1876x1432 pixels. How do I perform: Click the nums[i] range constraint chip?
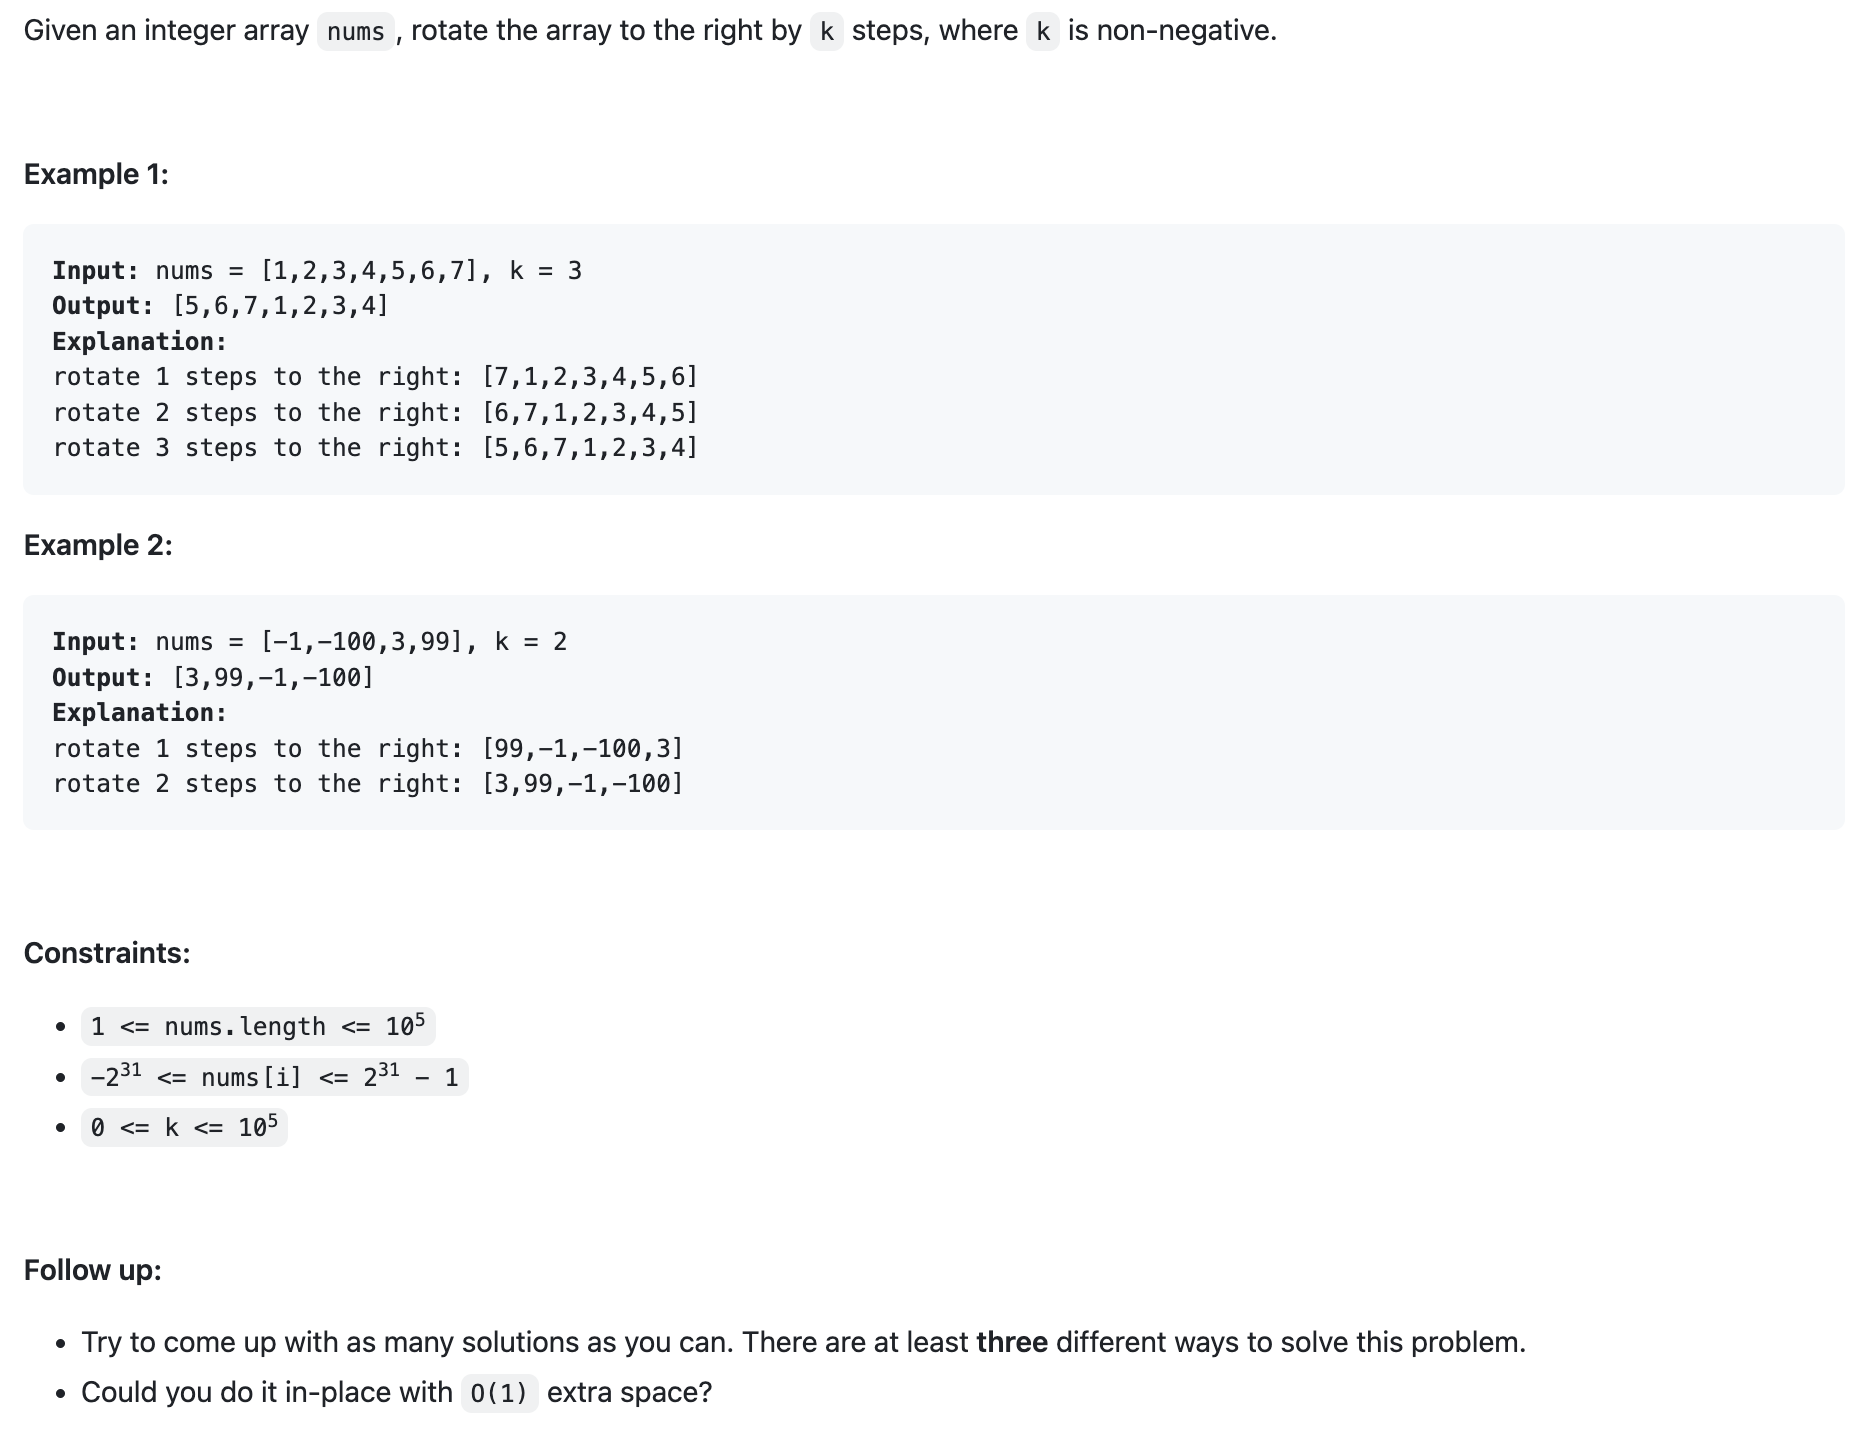[275, 1077]
